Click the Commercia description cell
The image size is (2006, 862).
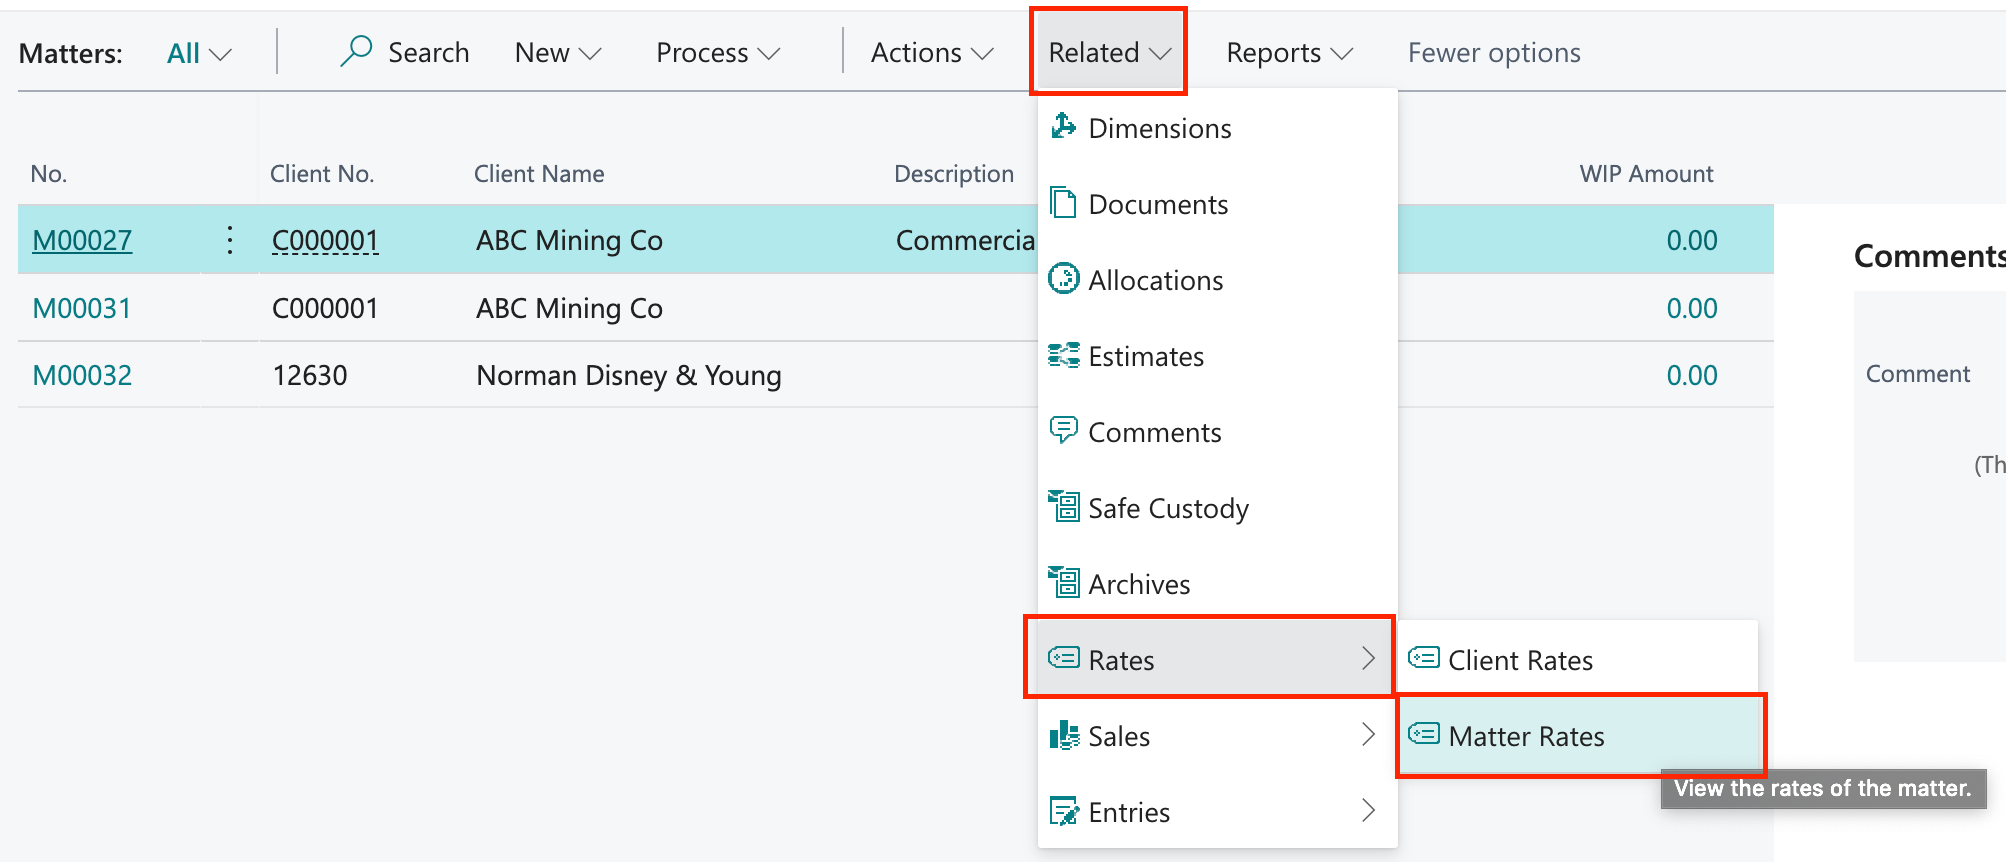click(965, 240)
